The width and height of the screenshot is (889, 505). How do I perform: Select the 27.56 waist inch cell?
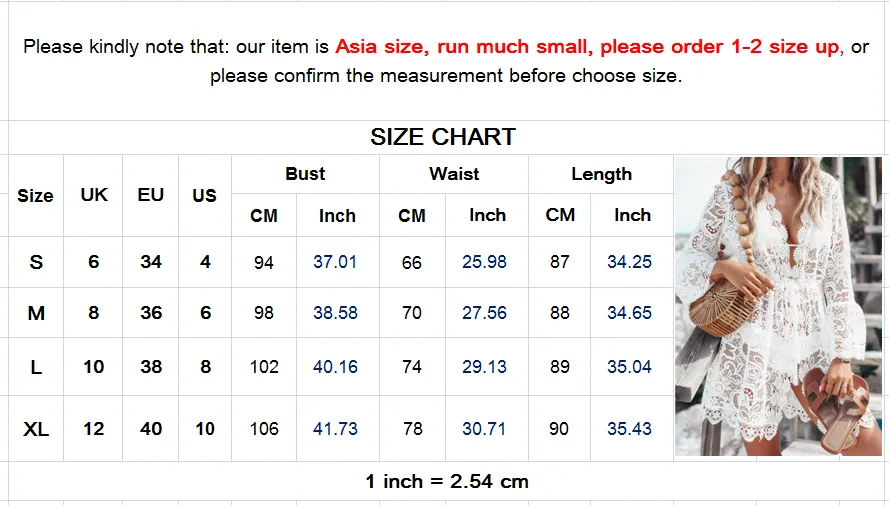click(484, 313)
